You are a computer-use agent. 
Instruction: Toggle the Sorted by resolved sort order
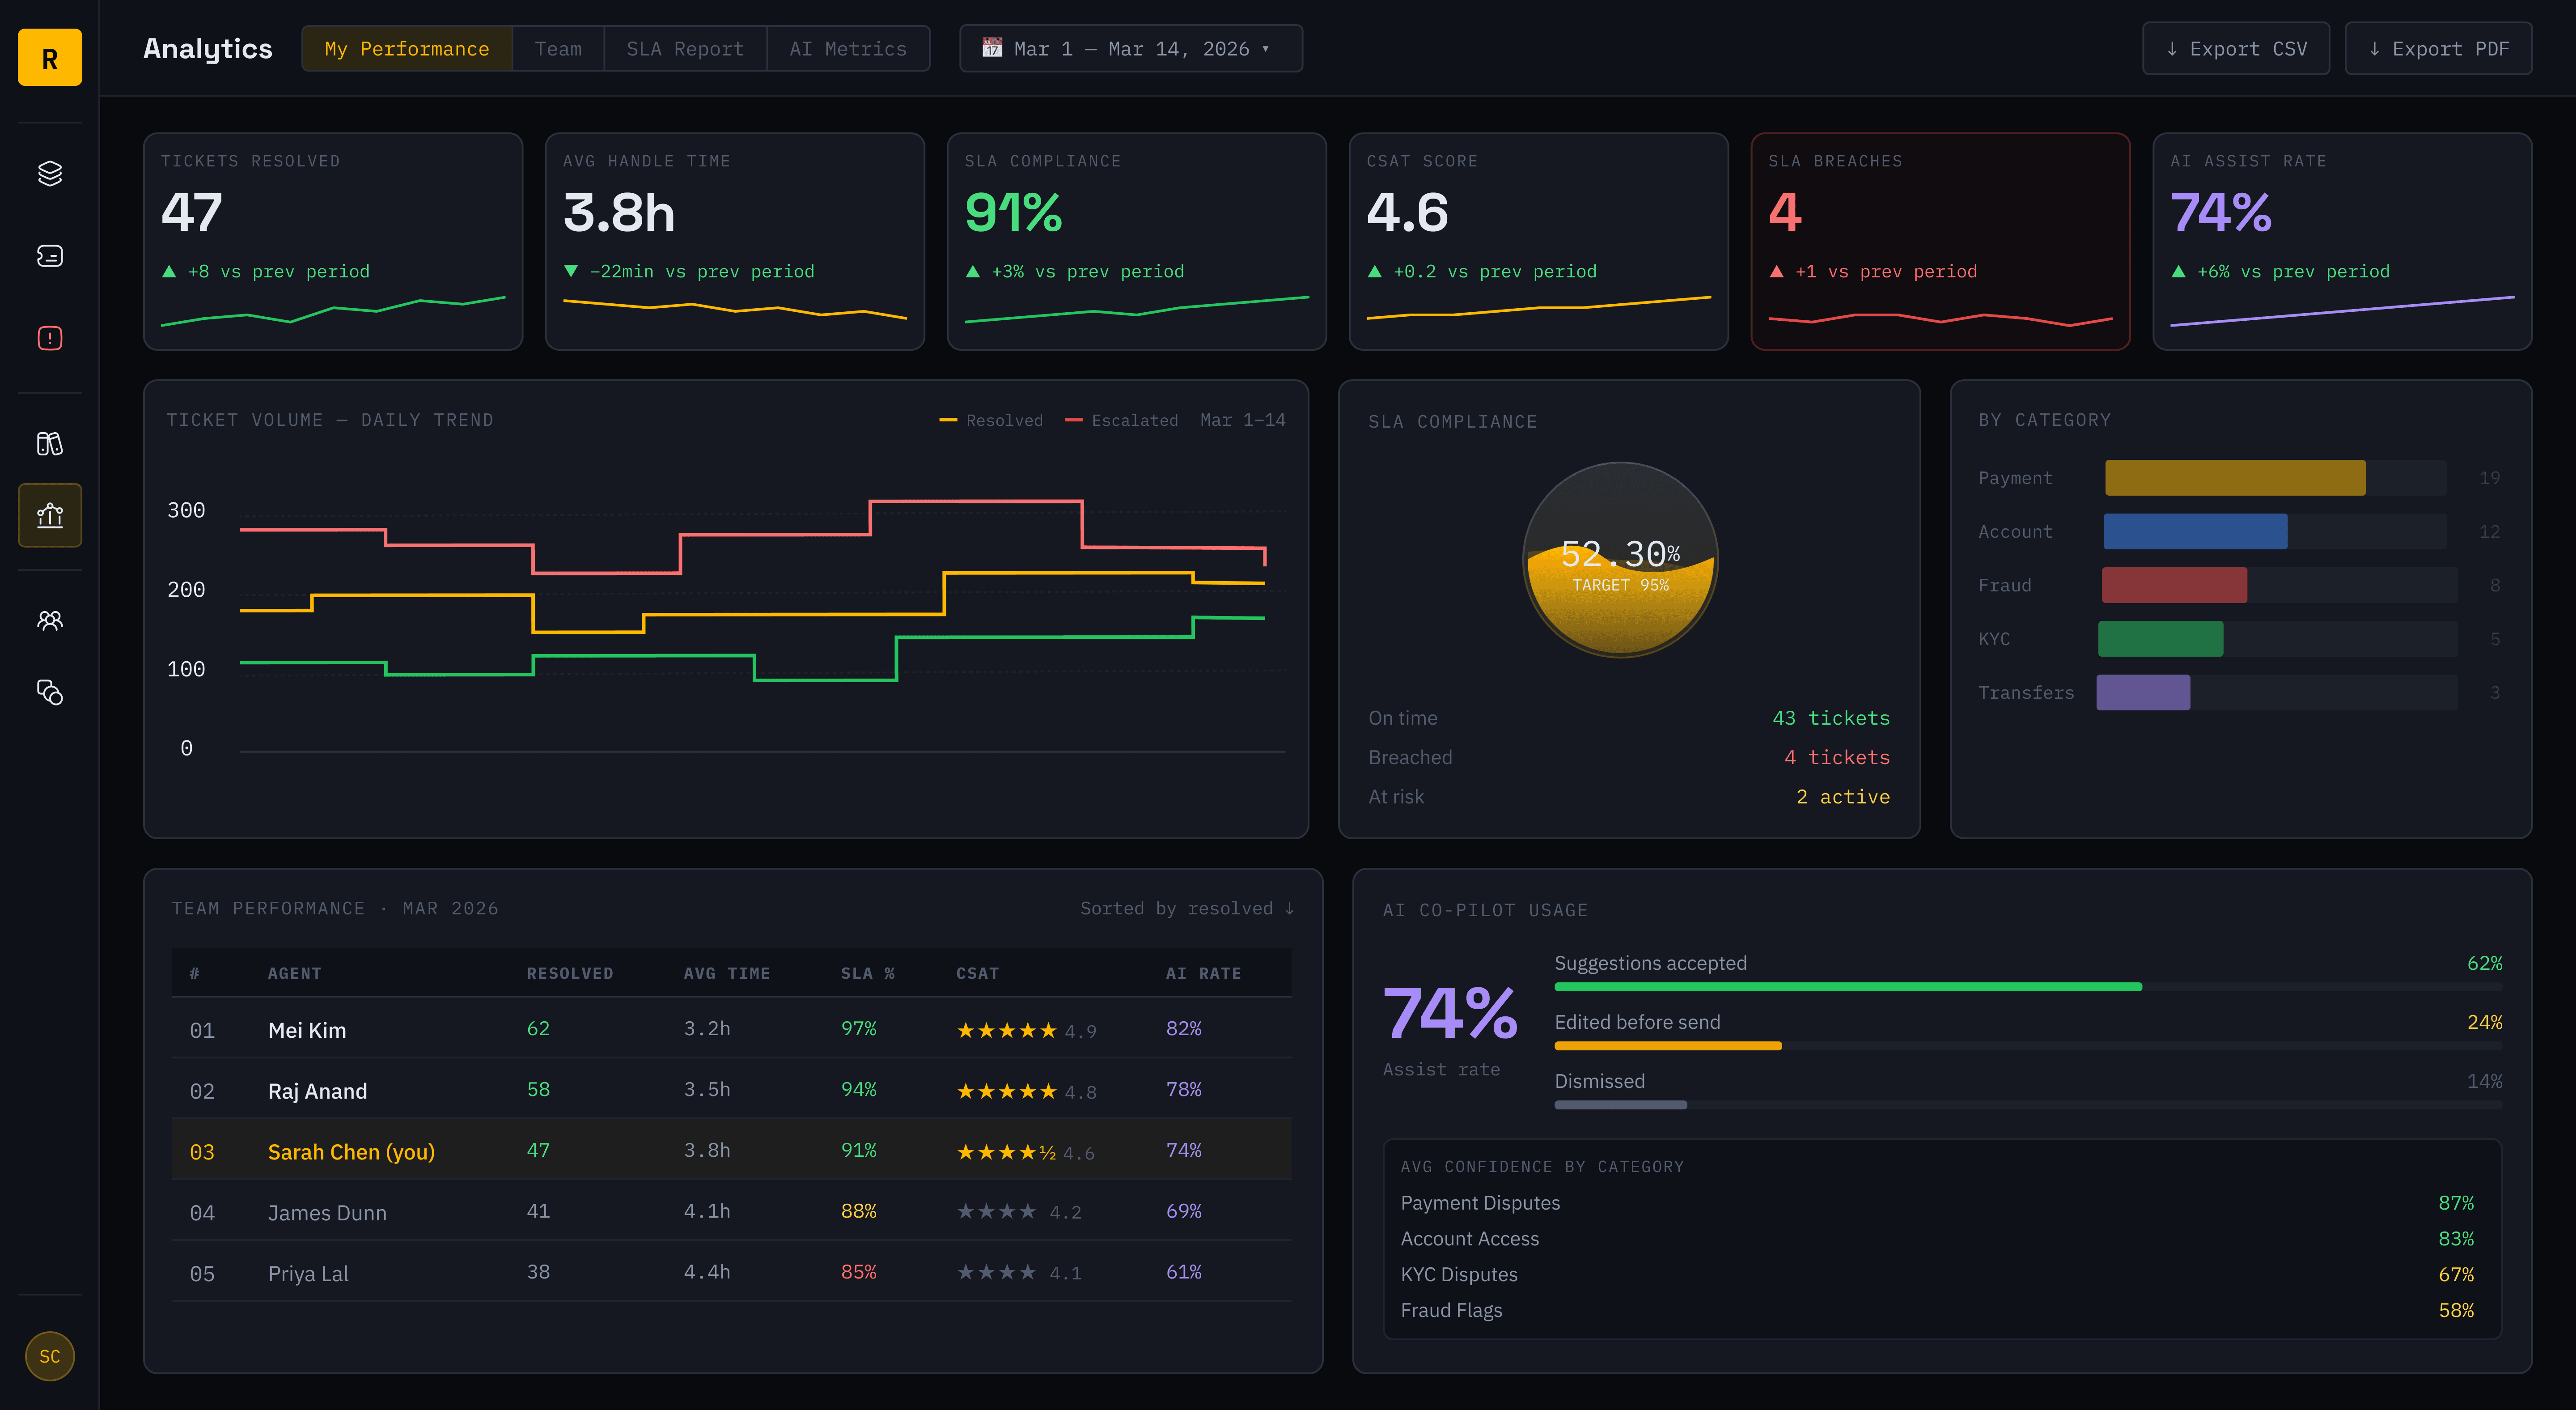pyautogui.click(x=1186, y=908)
